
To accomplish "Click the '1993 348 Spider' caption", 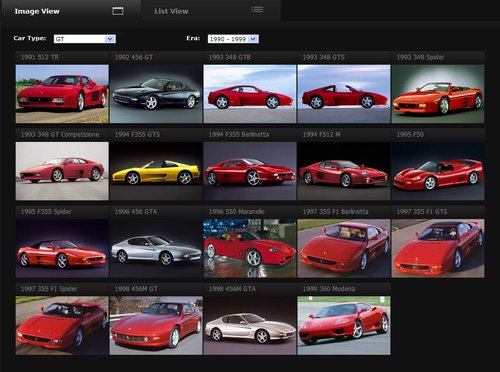I will [x=420, y=57].
